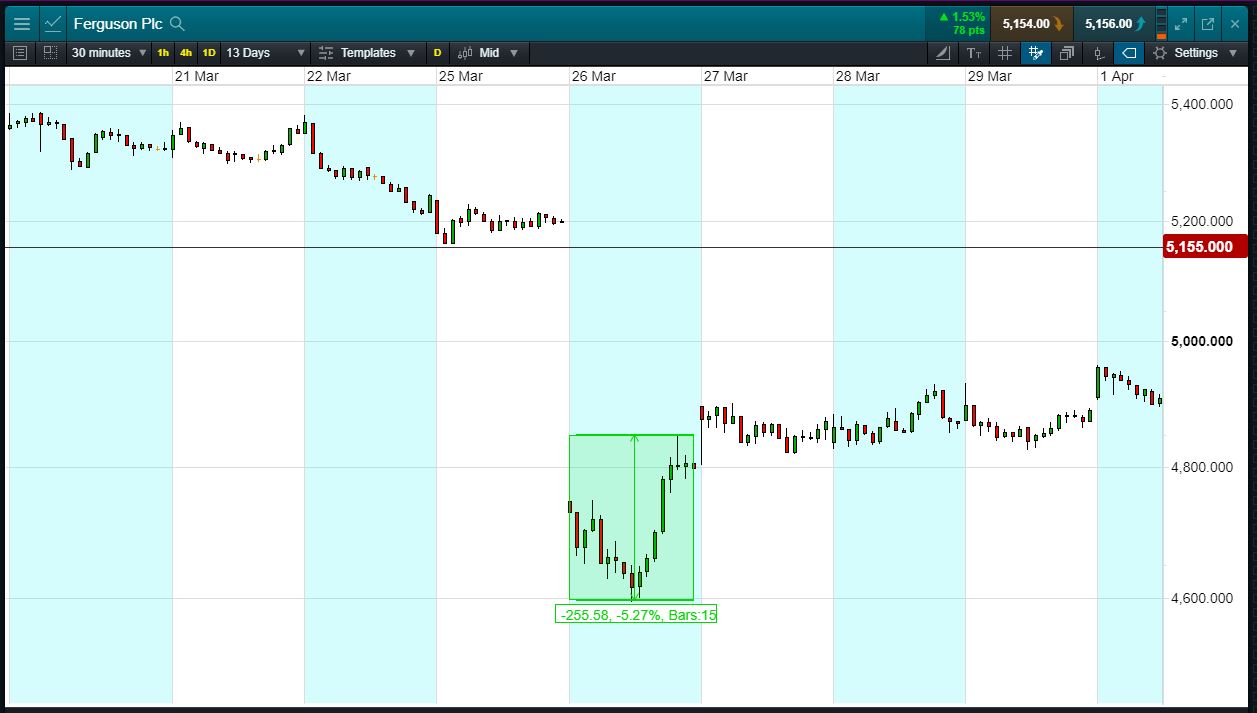1257x713 pixels.
Task: Click the 4,600.000 price axis label
Action: pyautogui.click(x=1202, y=599)
